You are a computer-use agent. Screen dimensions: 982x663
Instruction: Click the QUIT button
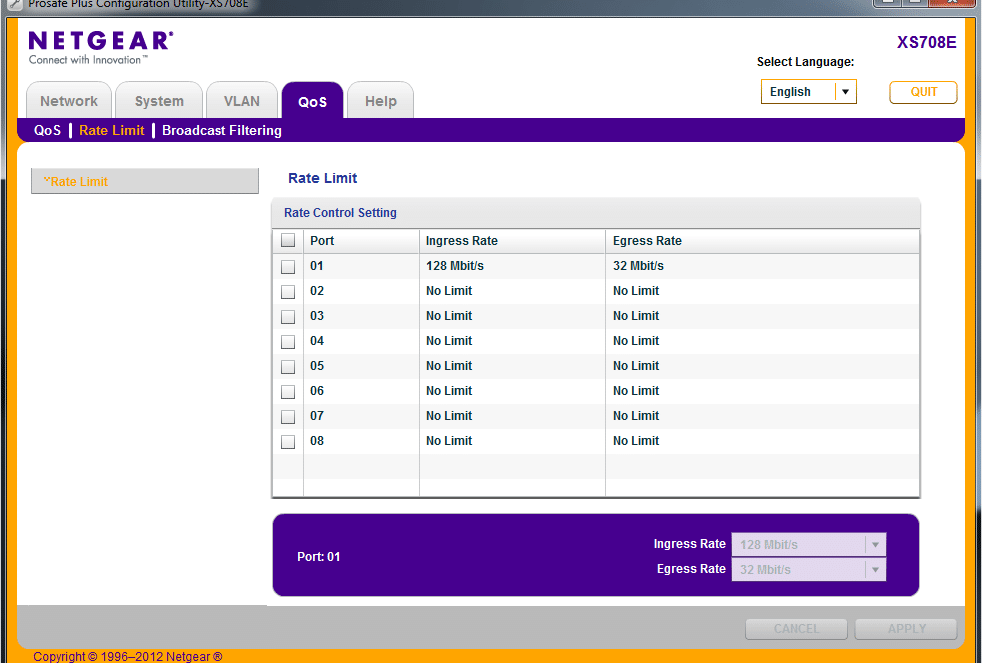(x=924, y=92)
